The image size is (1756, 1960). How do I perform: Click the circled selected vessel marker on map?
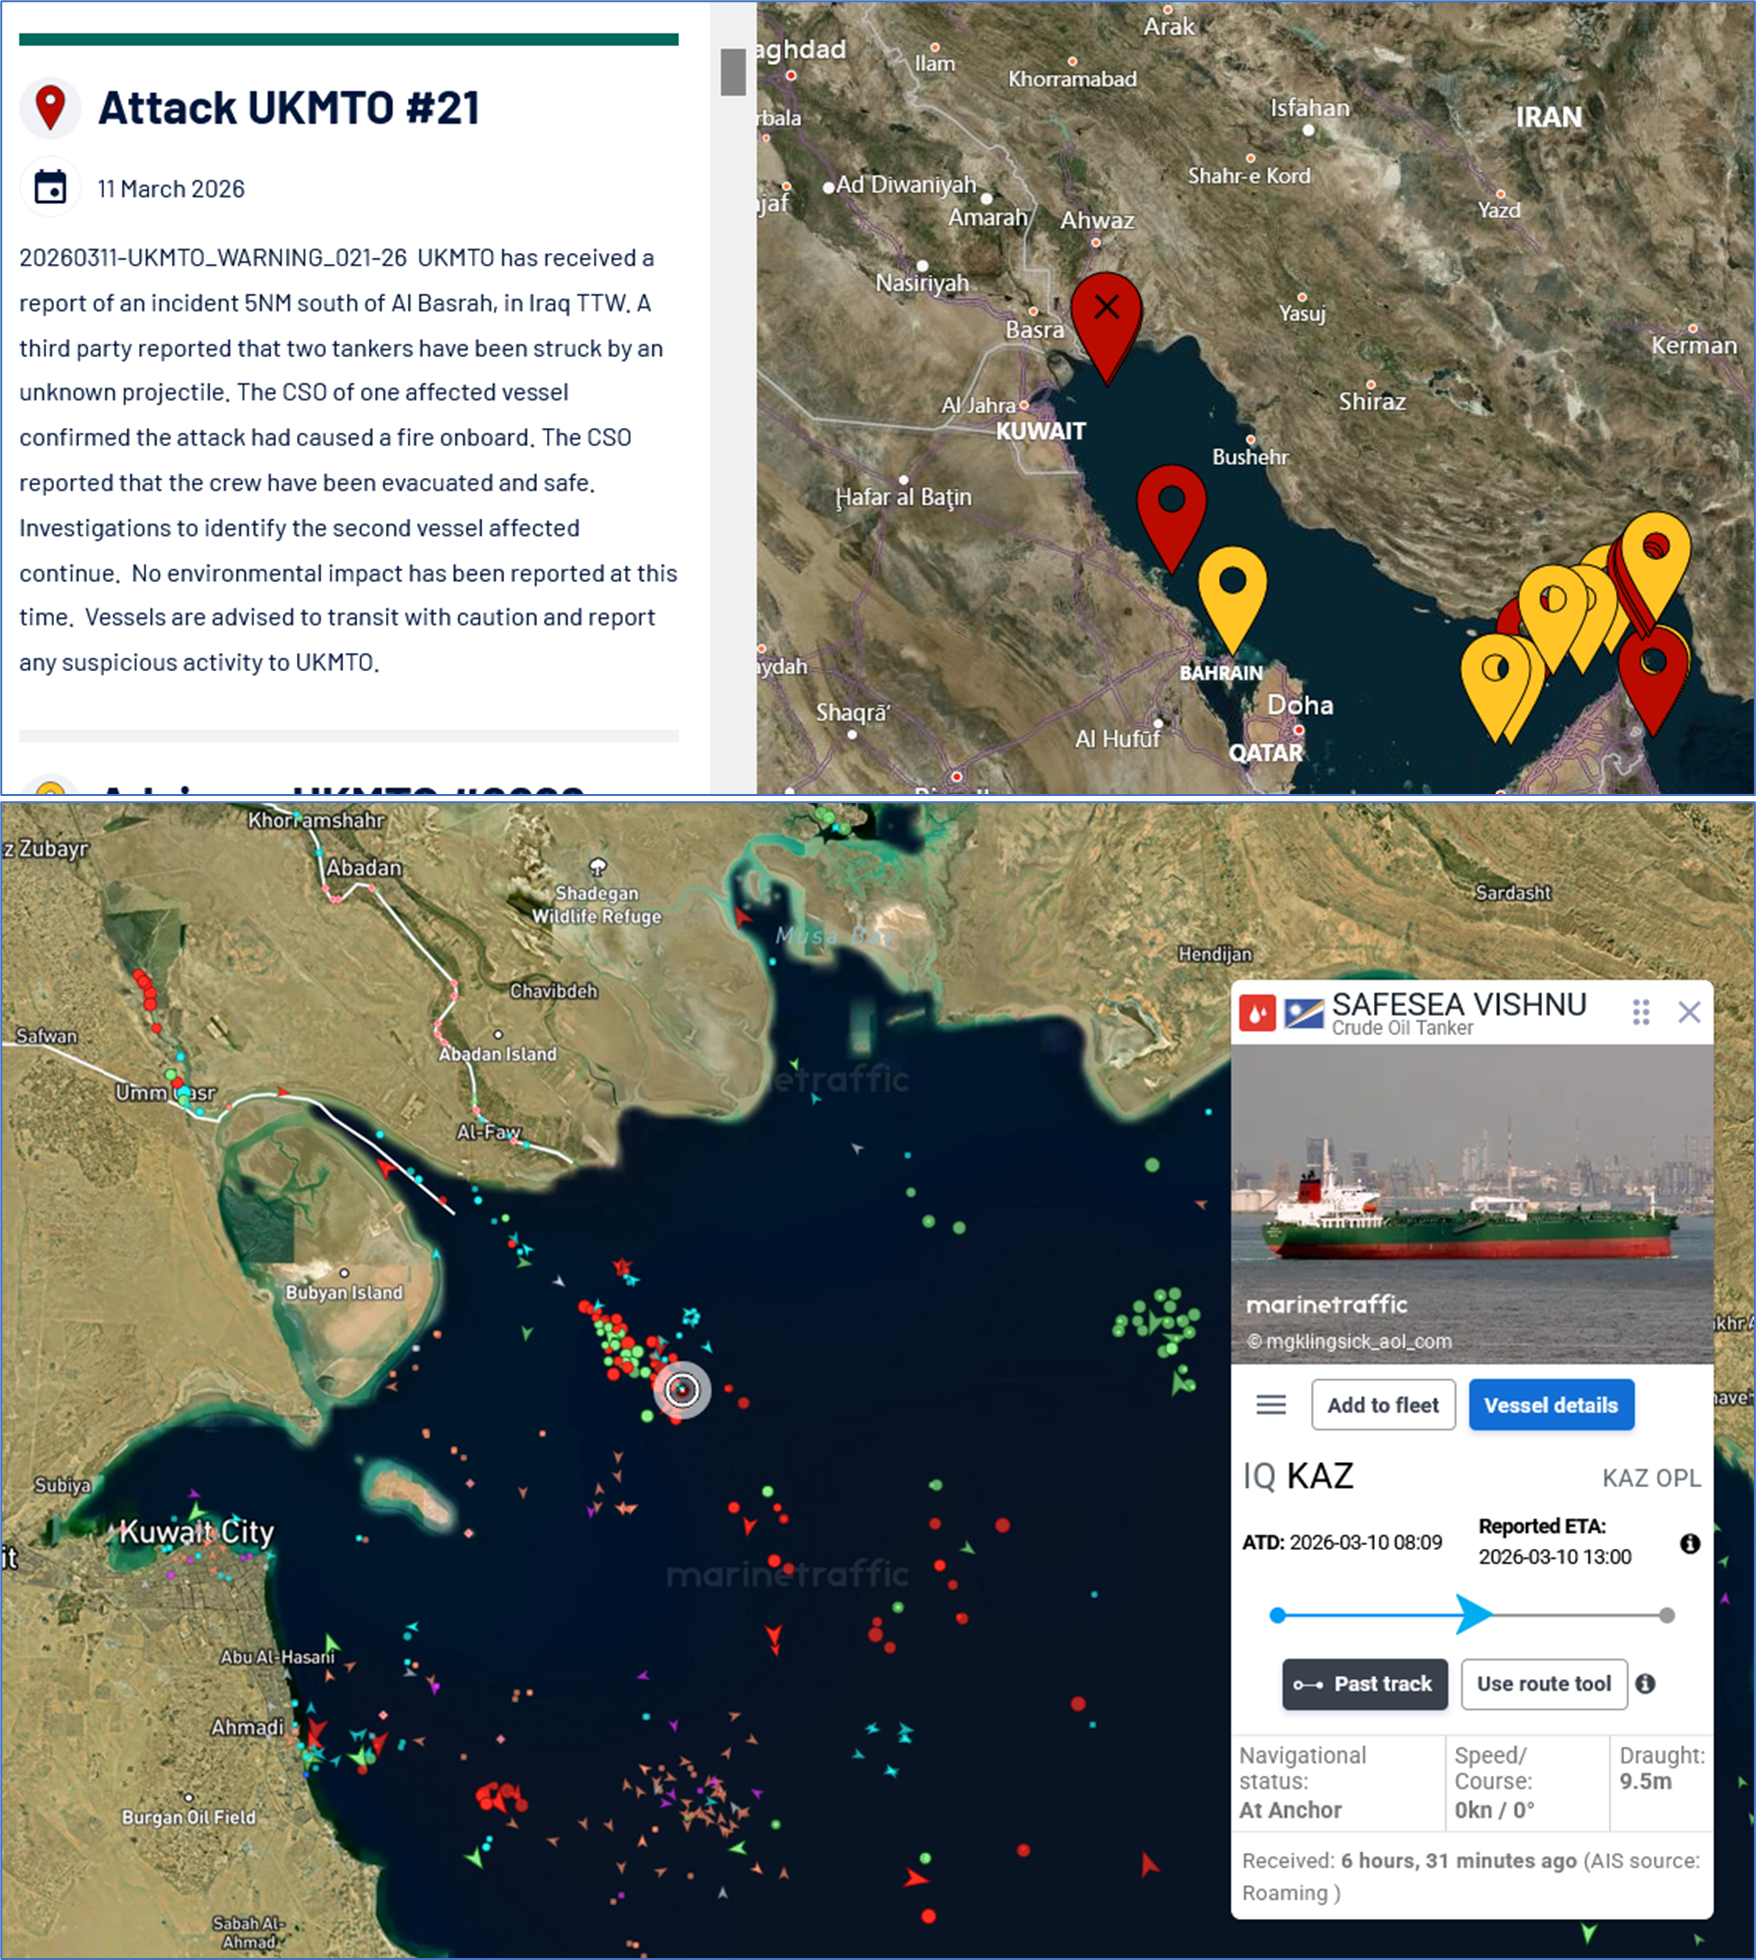click(x=682, y=1389)
